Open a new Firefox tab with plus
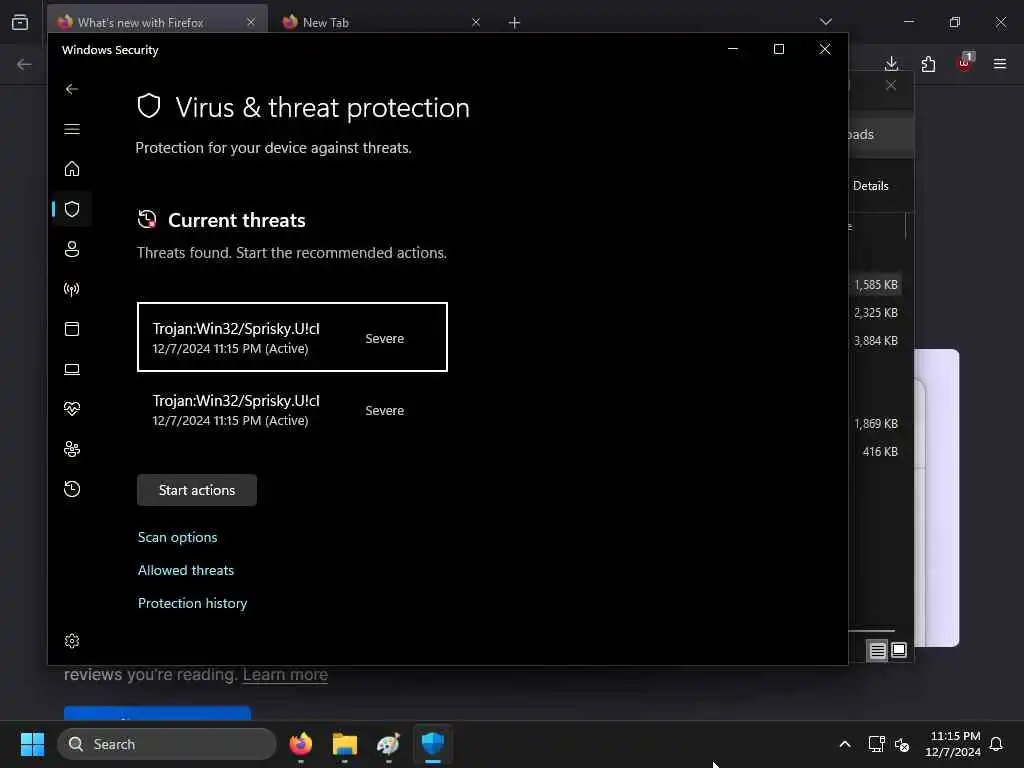The width and height of the screenshot is (1024, 768). point(515,23)
